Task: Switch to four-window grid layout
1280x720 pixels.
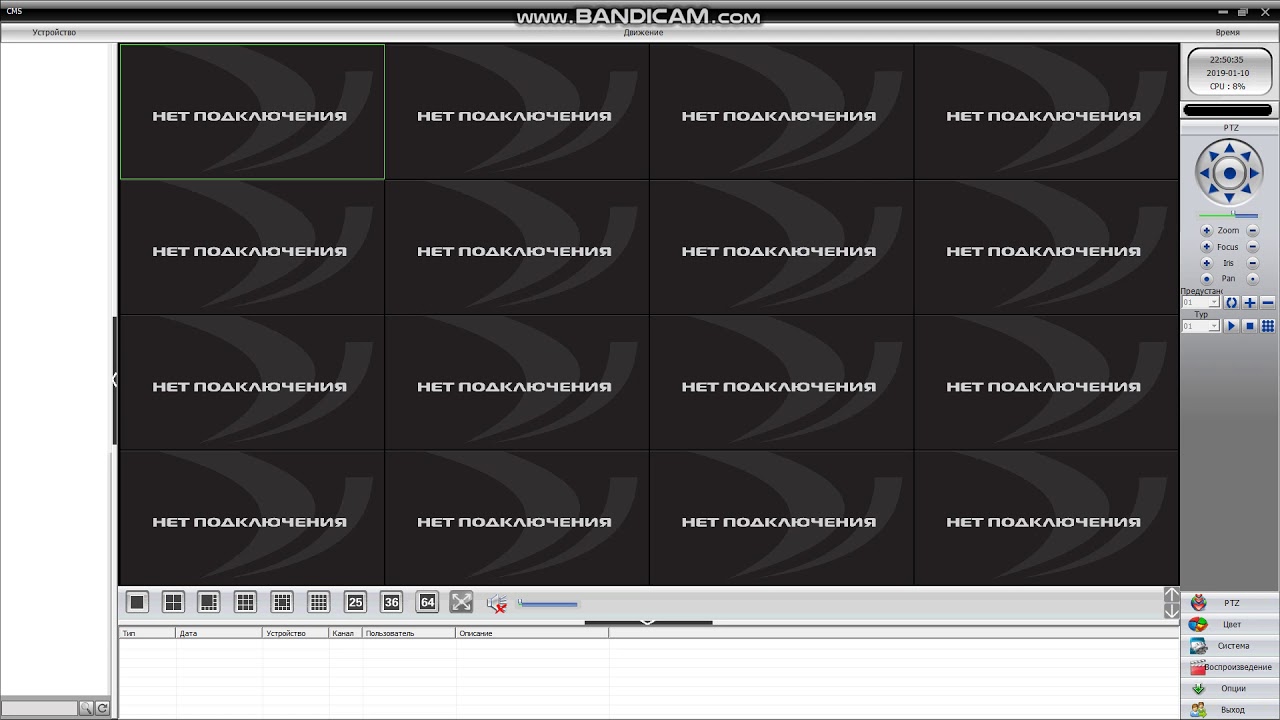Action: click(x=174, y=602)
